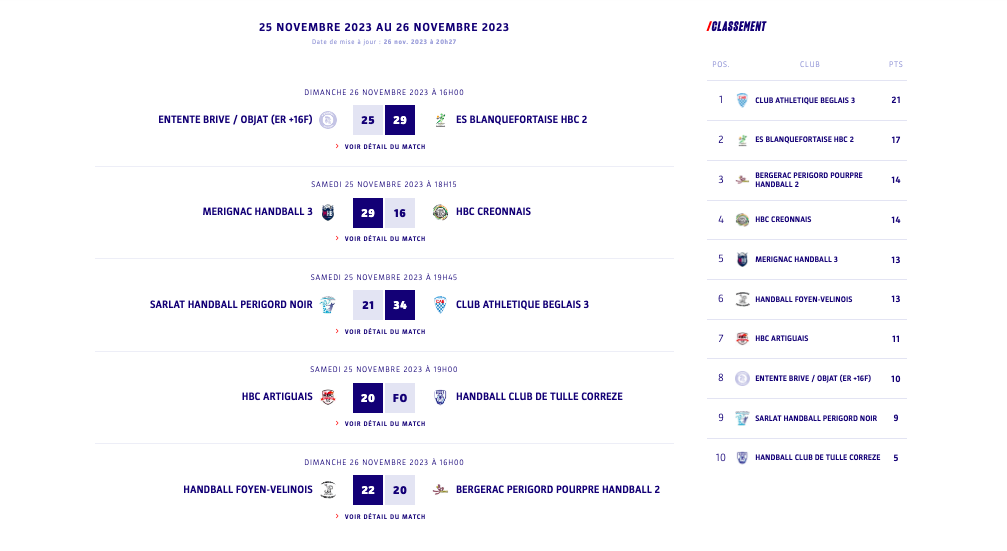The height and width of the screenshot is (551, 1007).
Task: Open match details for Artiguais vs Tulle
Action: (x=384, y=424)
